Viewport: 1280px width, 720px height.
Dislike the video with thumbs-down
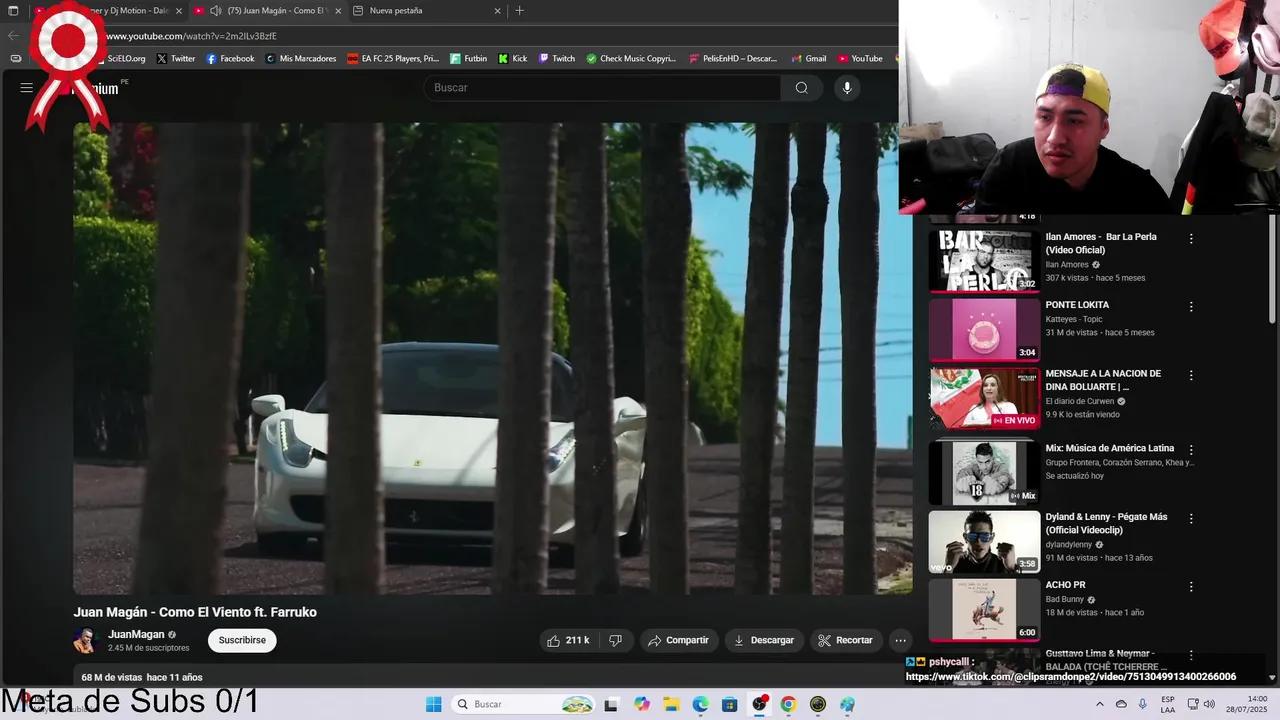coord(616,640)
